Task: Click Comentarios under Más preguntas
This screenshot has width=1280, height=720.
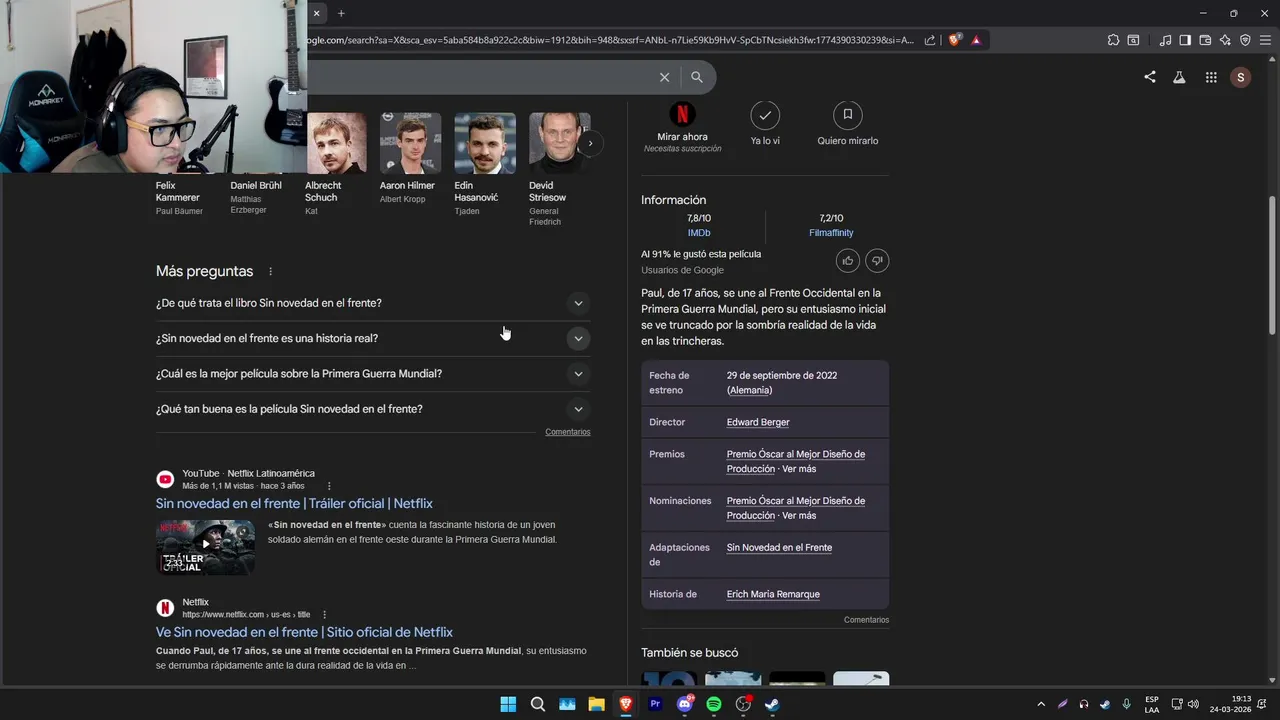Action: 568,432
